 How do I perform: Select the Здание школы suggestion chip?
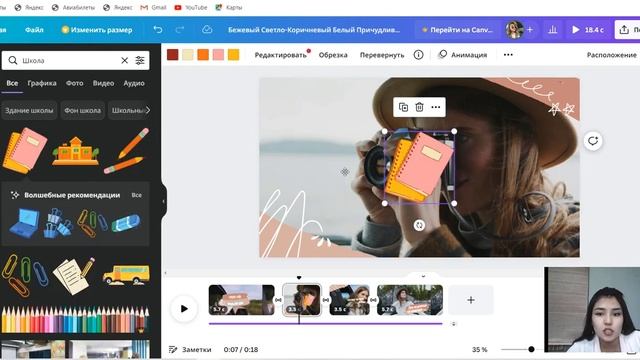(x=29, y=110)
